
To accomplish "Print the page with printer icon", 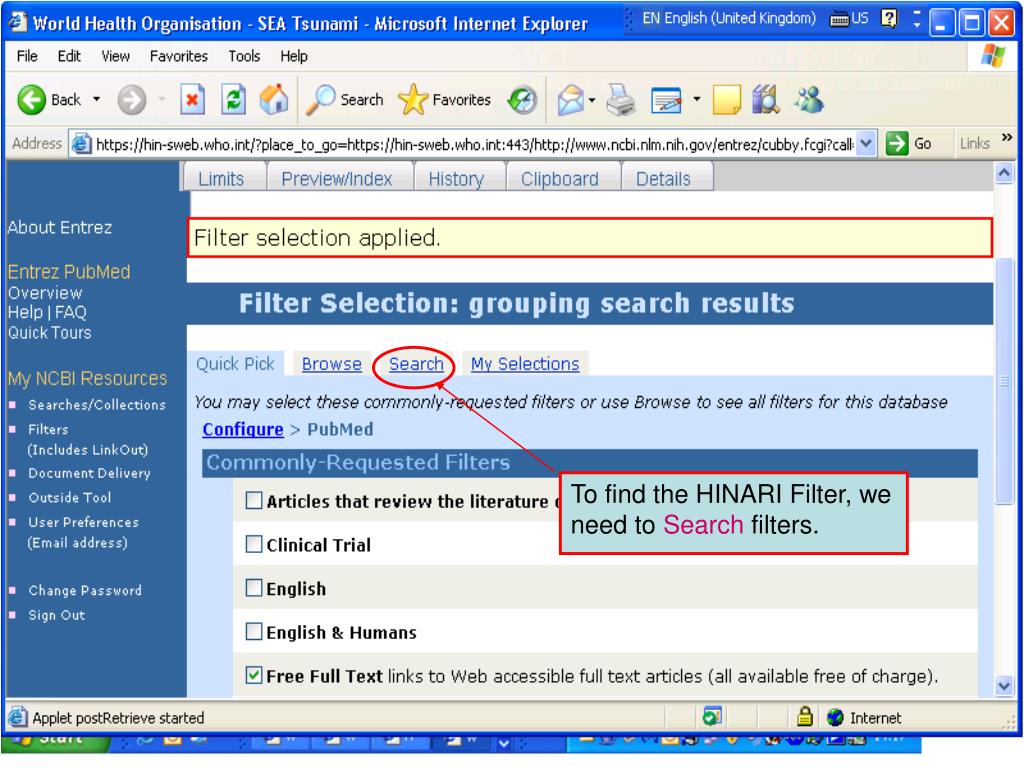I will [x=620, y=101].
